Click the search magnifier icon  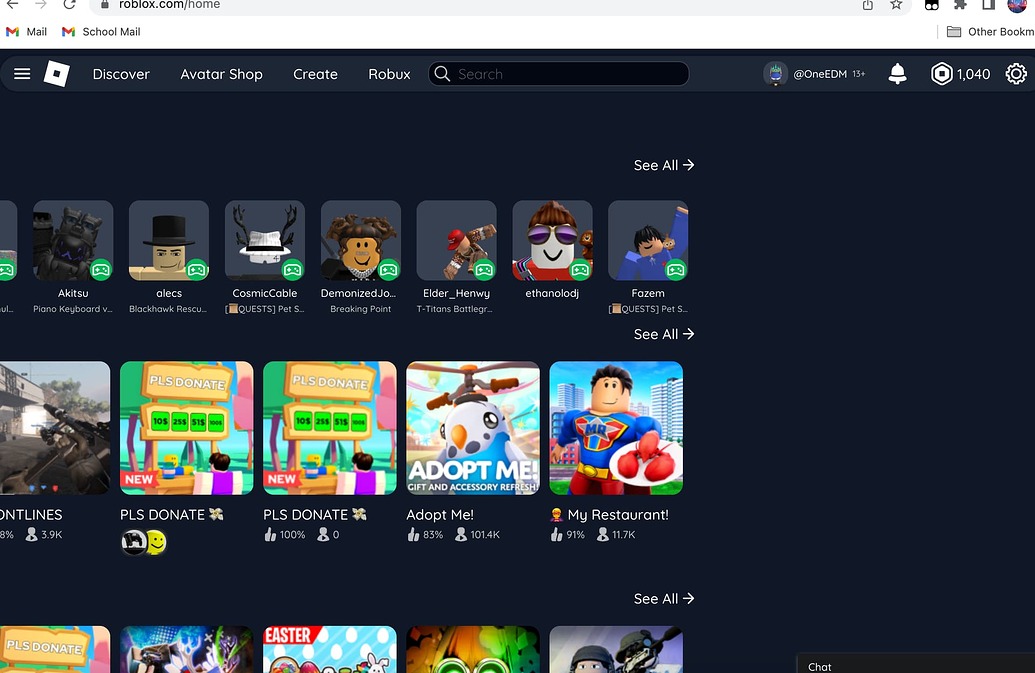[x=441, y=73]
